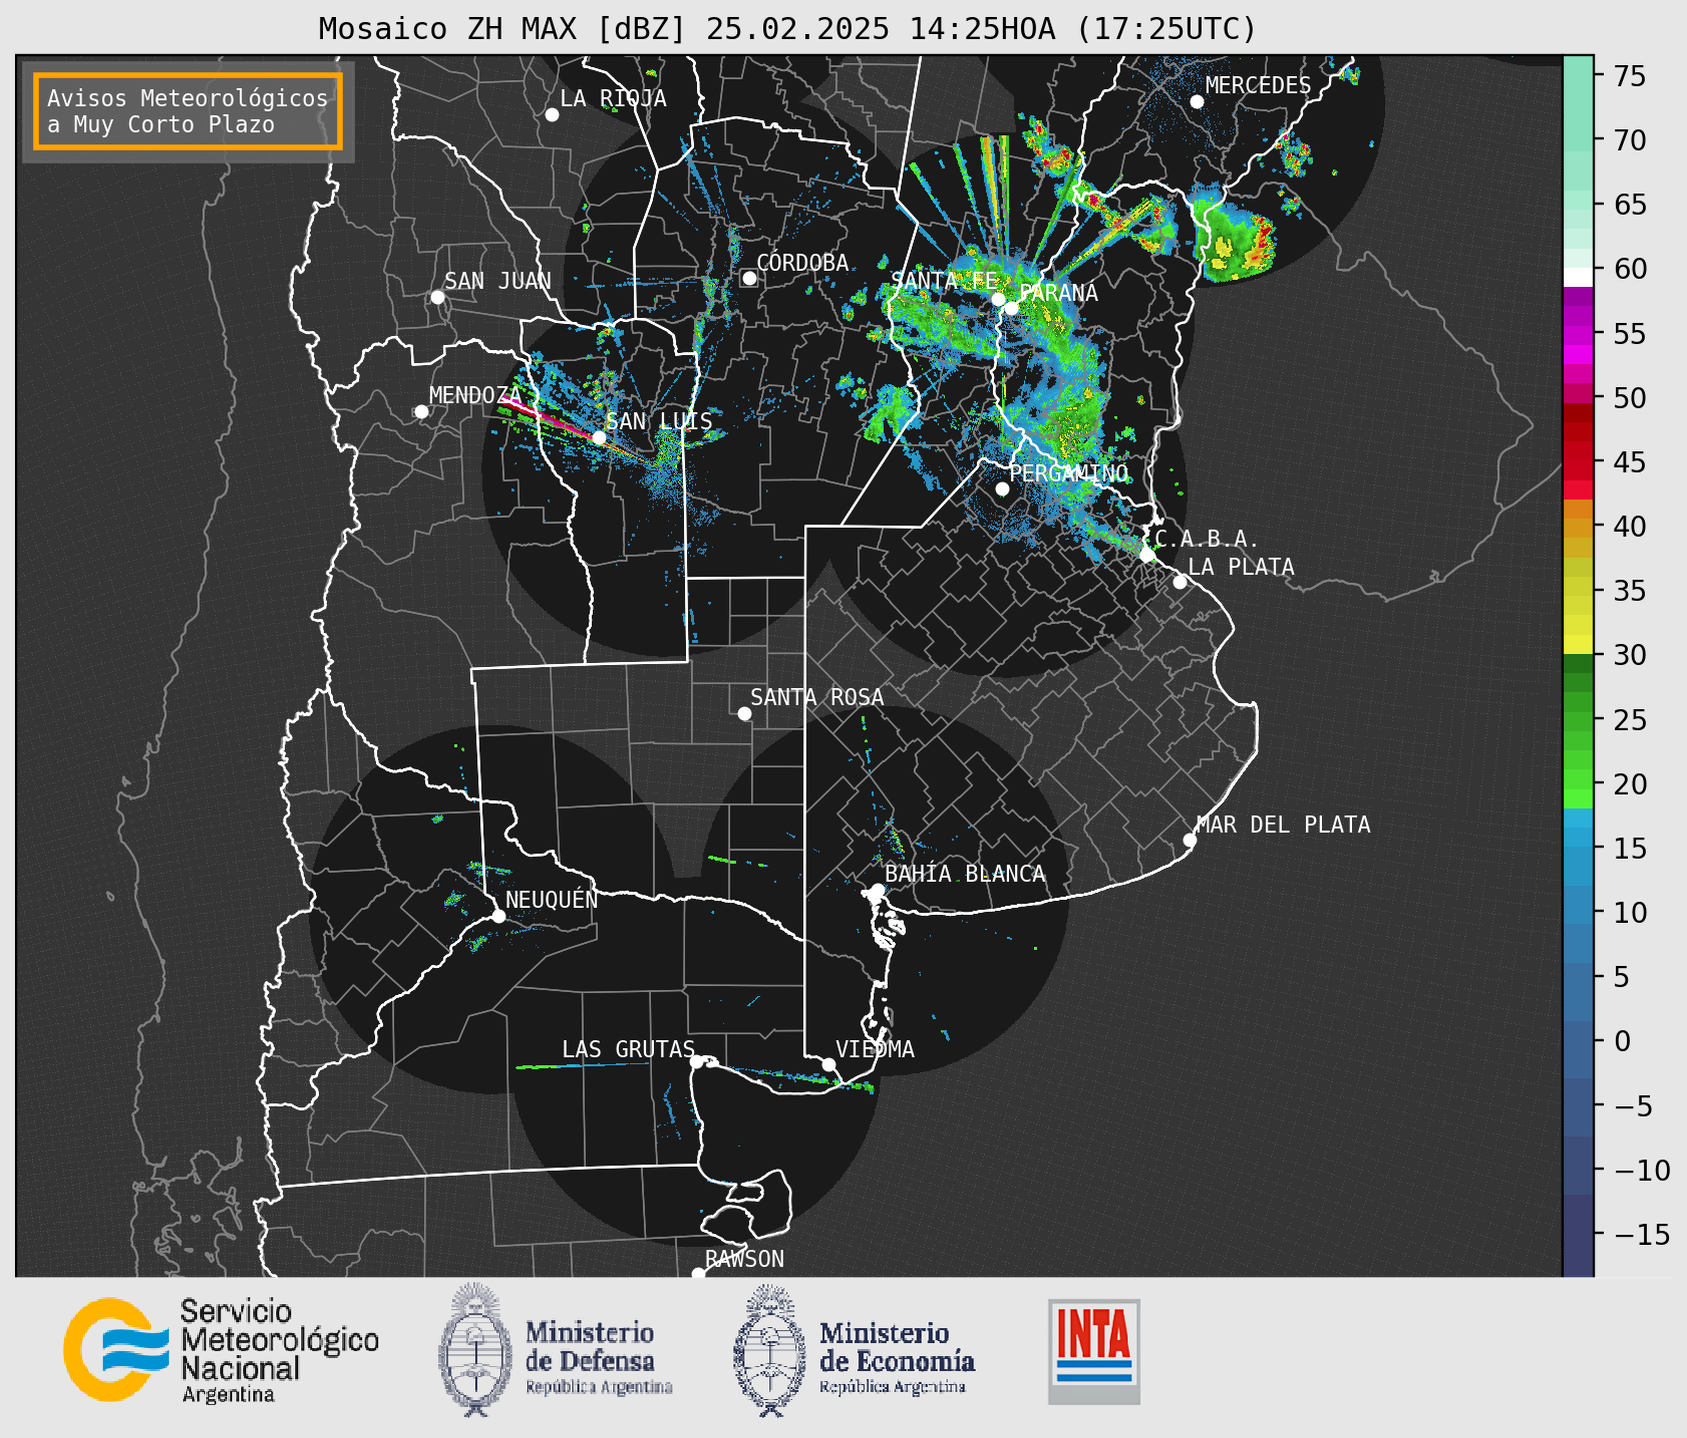
Task: Click the PARANÁ city marker dot
Action: [x=1012, y=308]
